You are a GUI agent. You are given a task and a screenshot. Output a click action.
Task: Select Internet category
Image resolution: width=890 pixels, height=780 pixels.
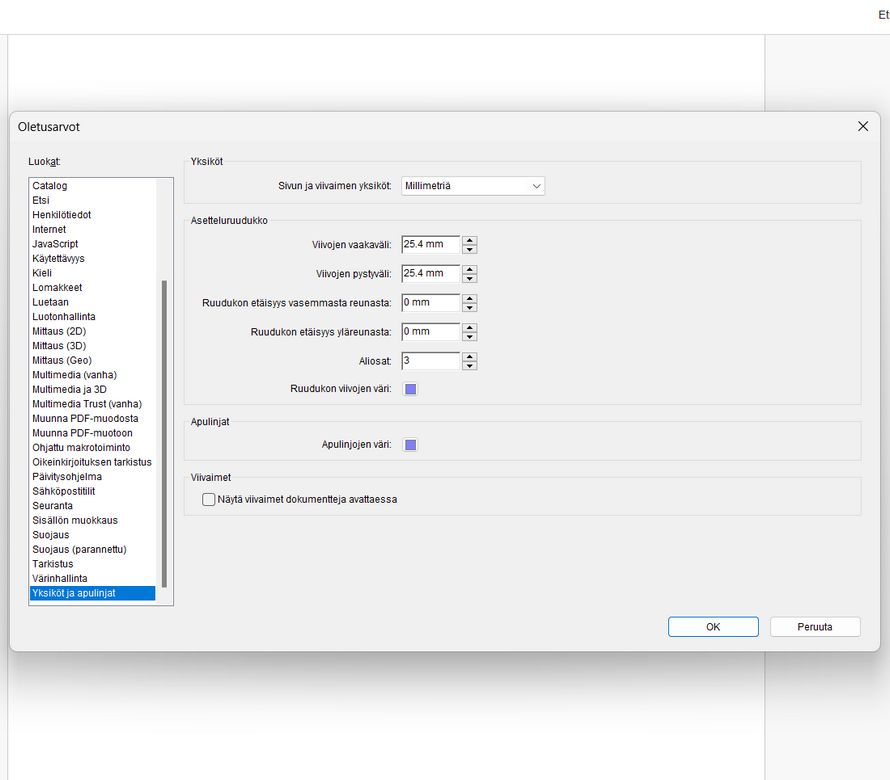click(x=93, y=229)
